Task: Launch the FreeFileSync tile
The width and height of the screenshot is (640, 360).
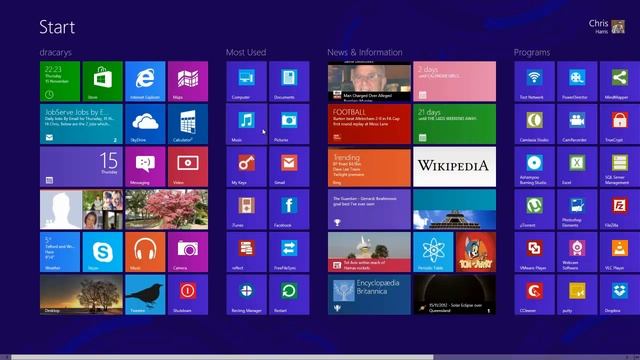Action: (289, 252)
